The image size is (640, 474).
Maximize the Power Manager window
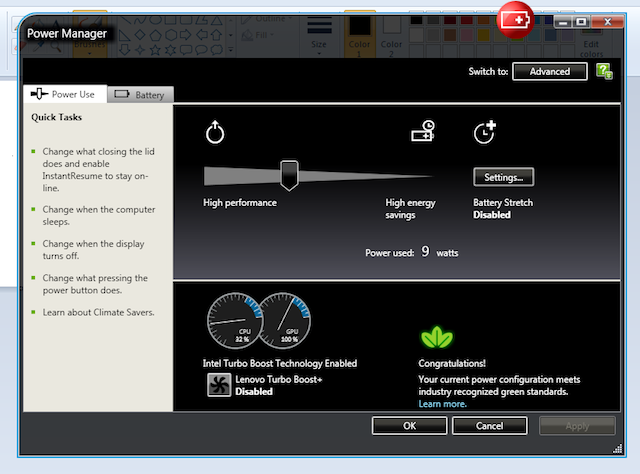tap(581, 22)
